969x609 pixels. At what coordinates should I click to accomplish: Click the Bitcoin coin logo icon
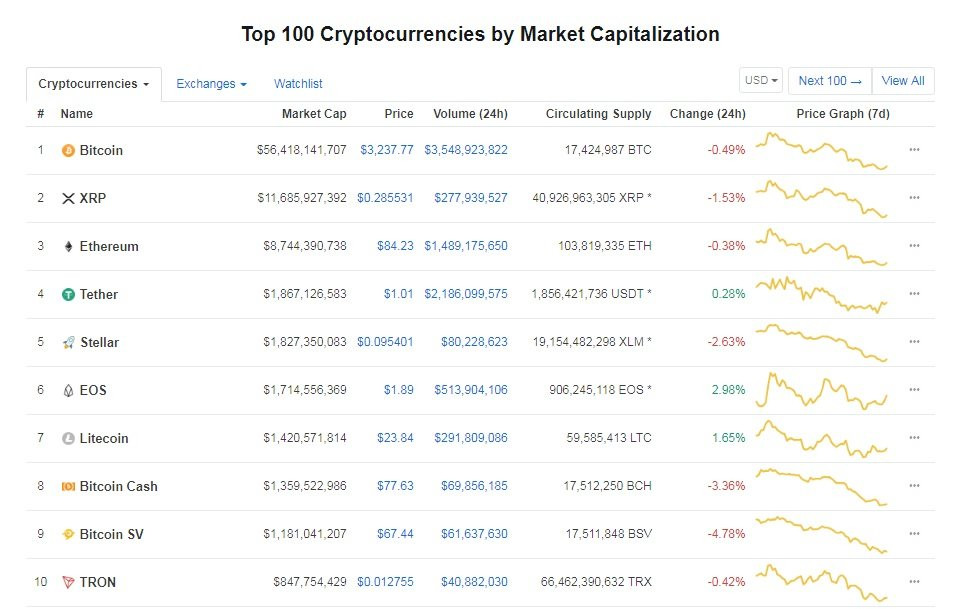click(68, 151)
